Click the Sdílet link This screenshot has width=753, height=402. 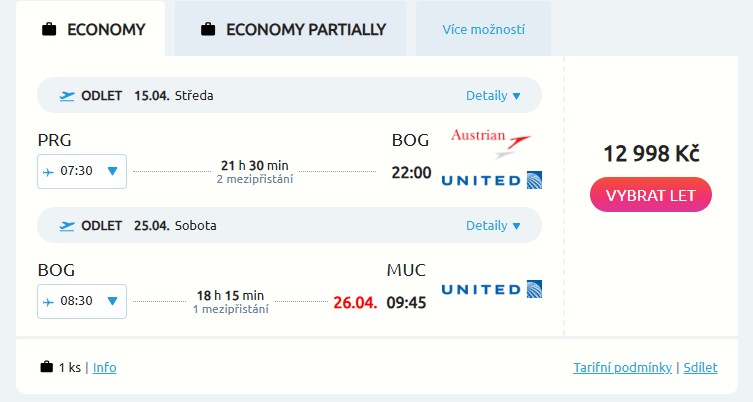tap(700, 367)
